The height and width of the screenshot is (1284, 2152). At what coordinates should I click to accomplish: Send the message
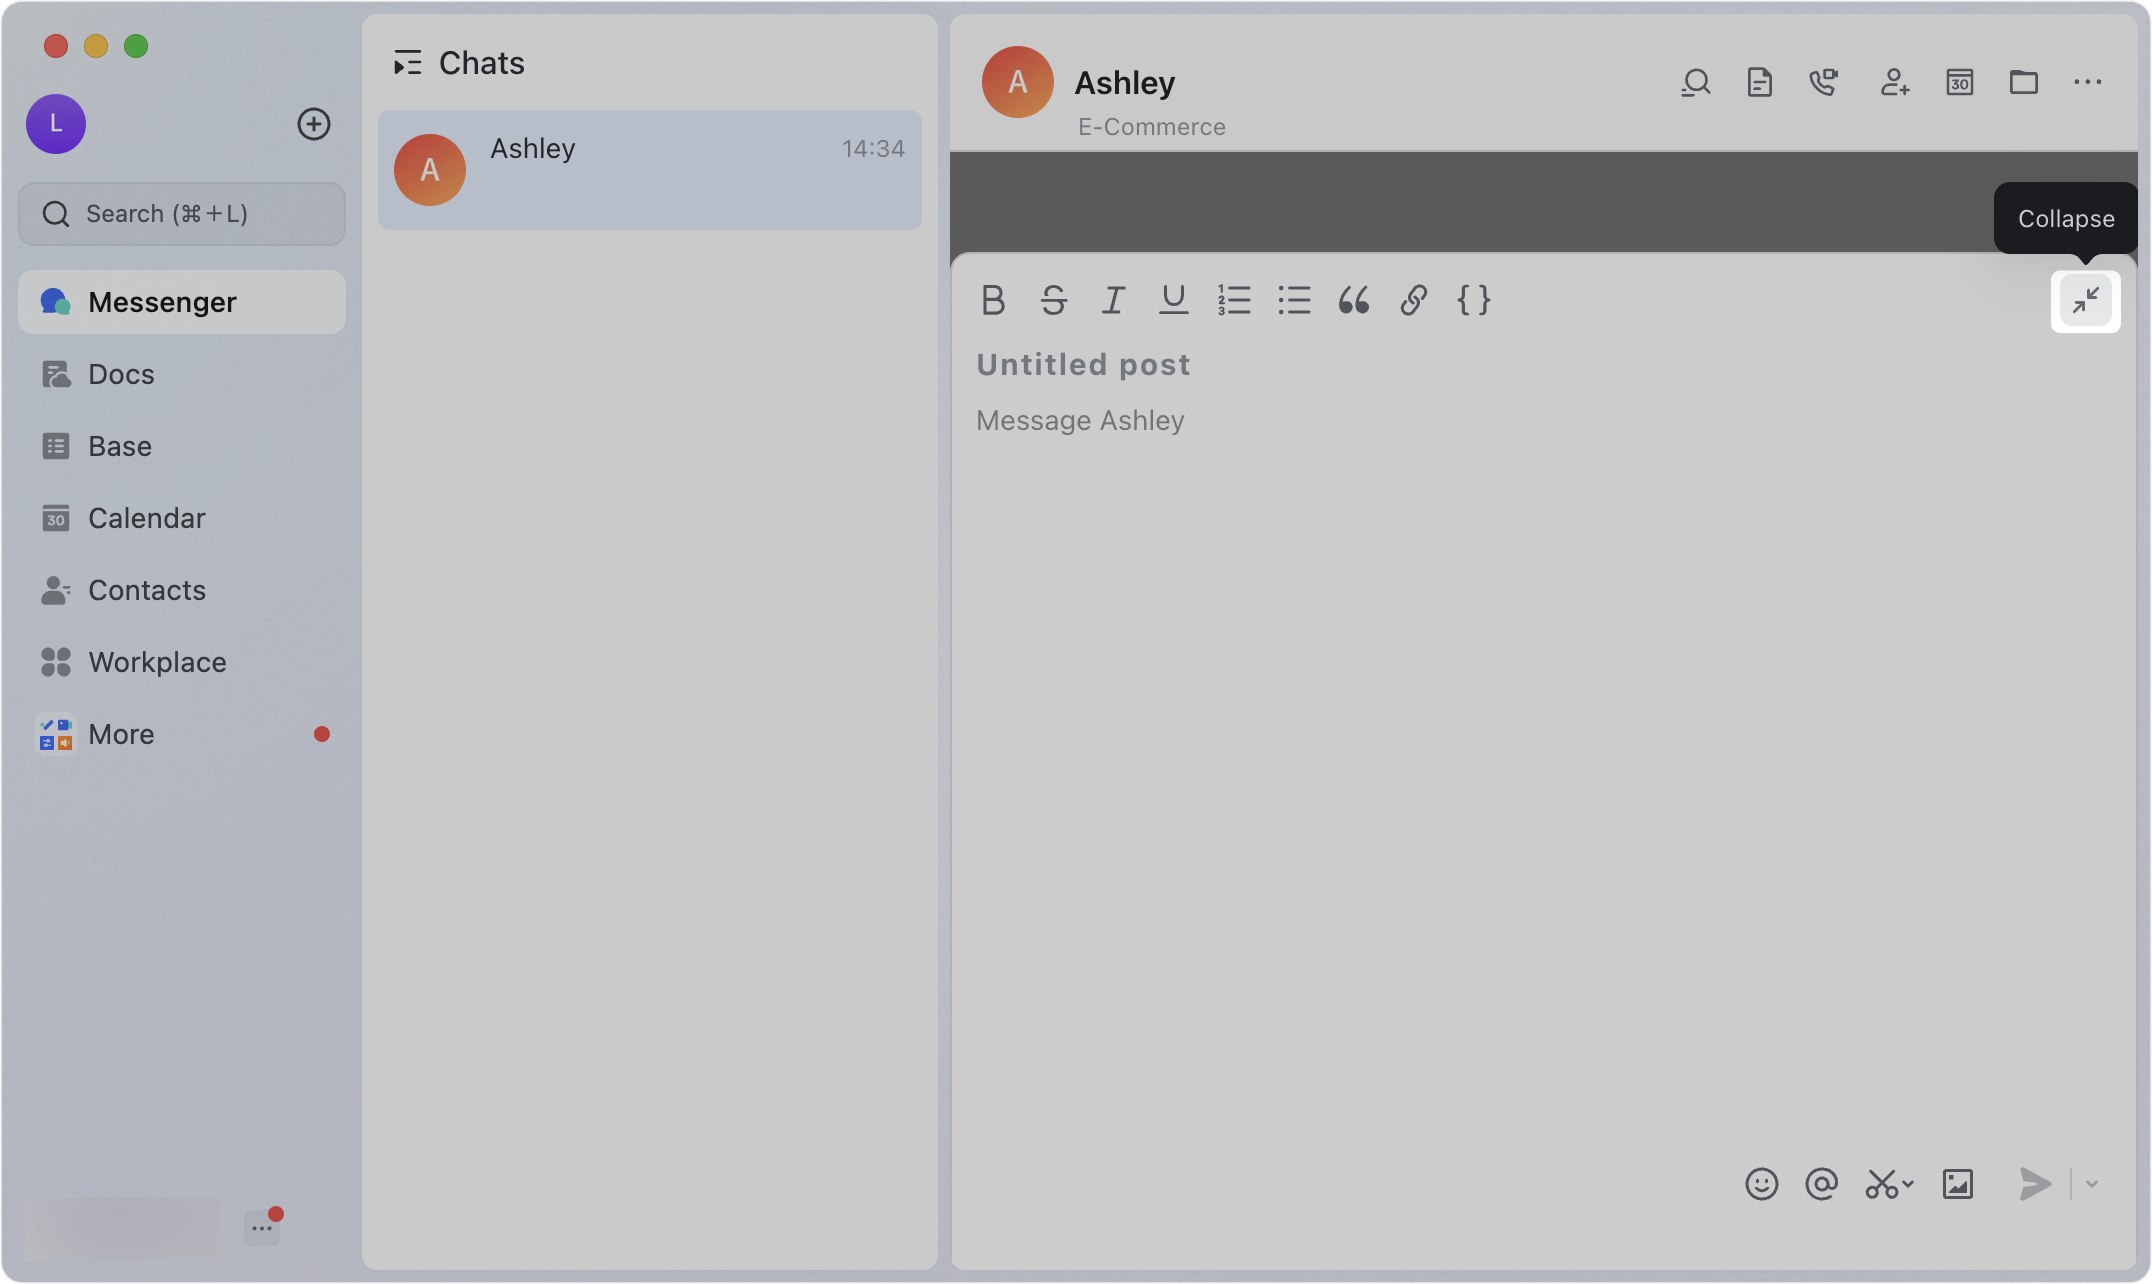tap(2035, 1184)
